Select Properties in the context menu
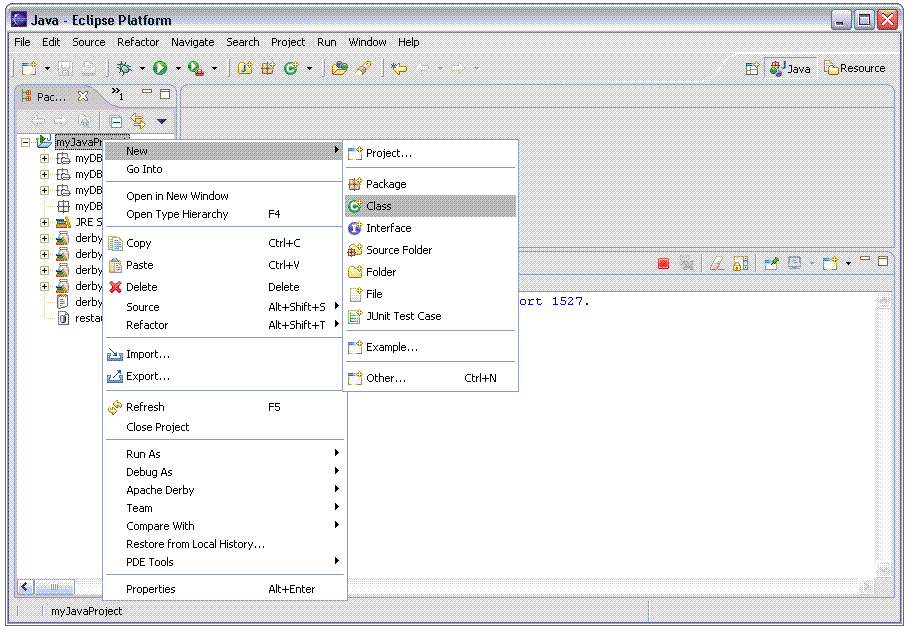Image resolution: width=914 pixels, height=638 pixels. (151, 589)
